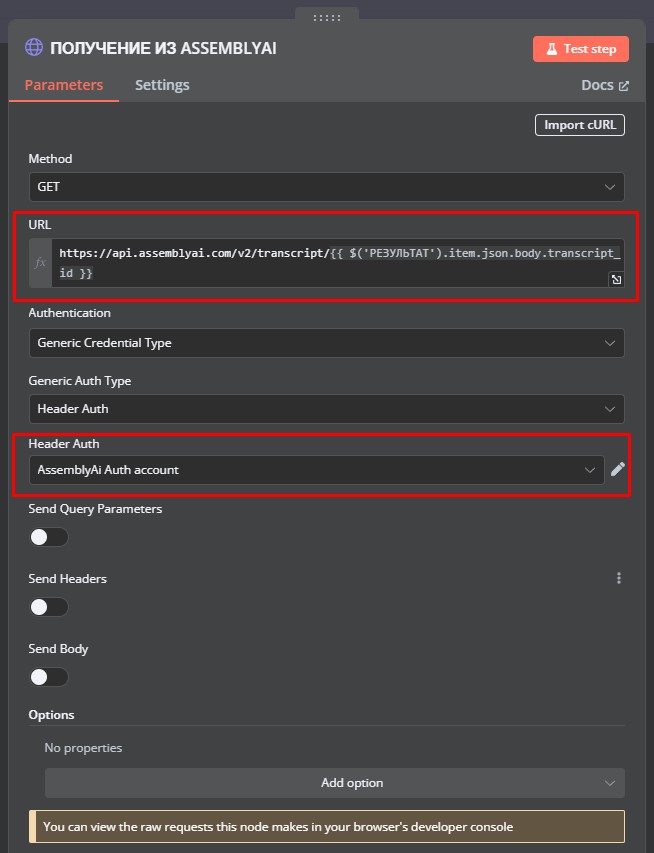Switch to the Settings tab
The width and height of the screenshot is (654, 853).
point(162,85)
